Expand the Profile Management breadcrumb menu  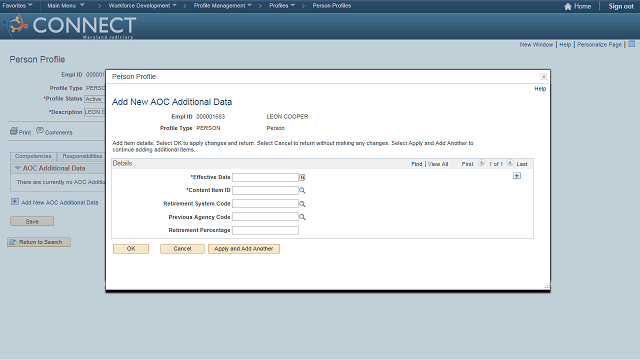click(222, 6)
